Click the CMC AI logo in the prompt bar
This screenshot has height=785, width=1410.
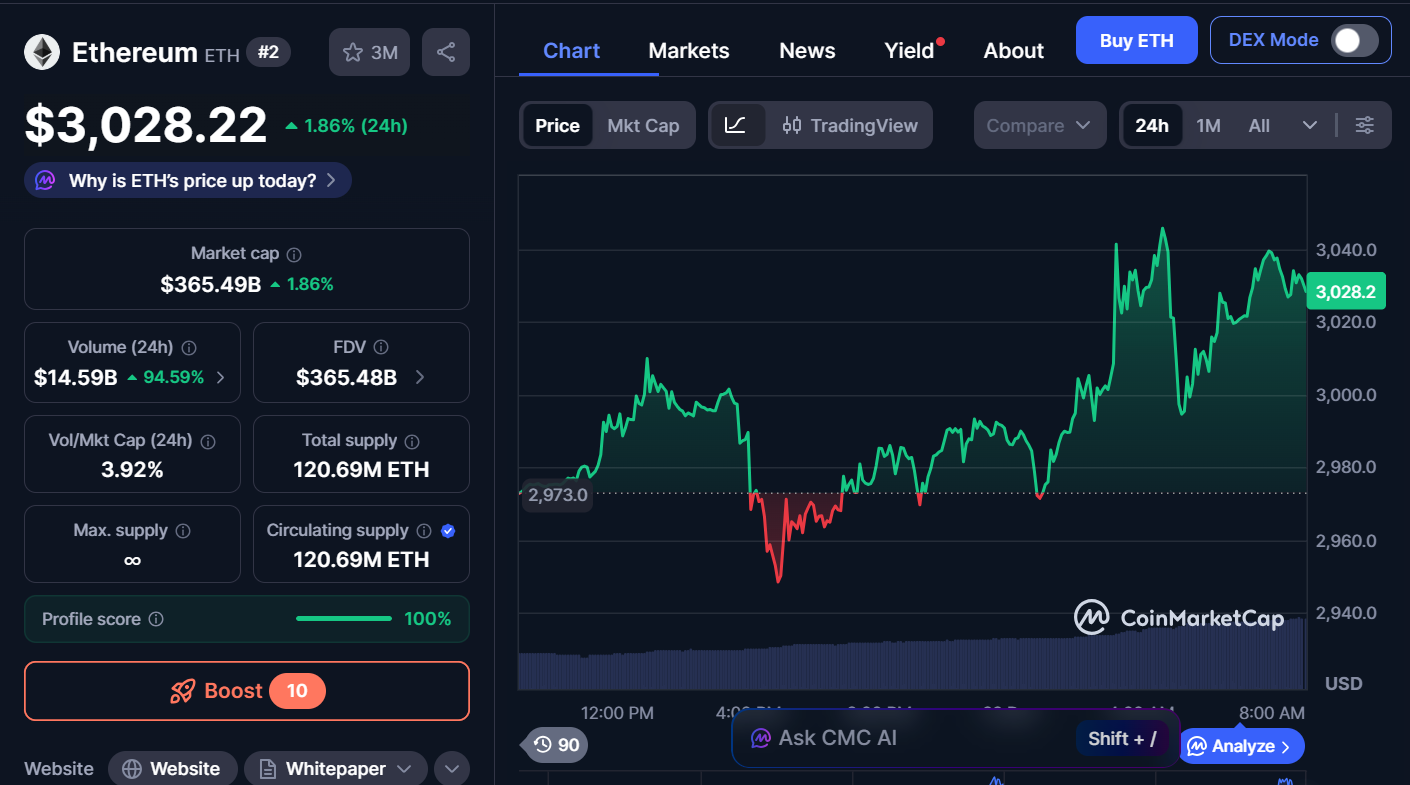(761, 737)
